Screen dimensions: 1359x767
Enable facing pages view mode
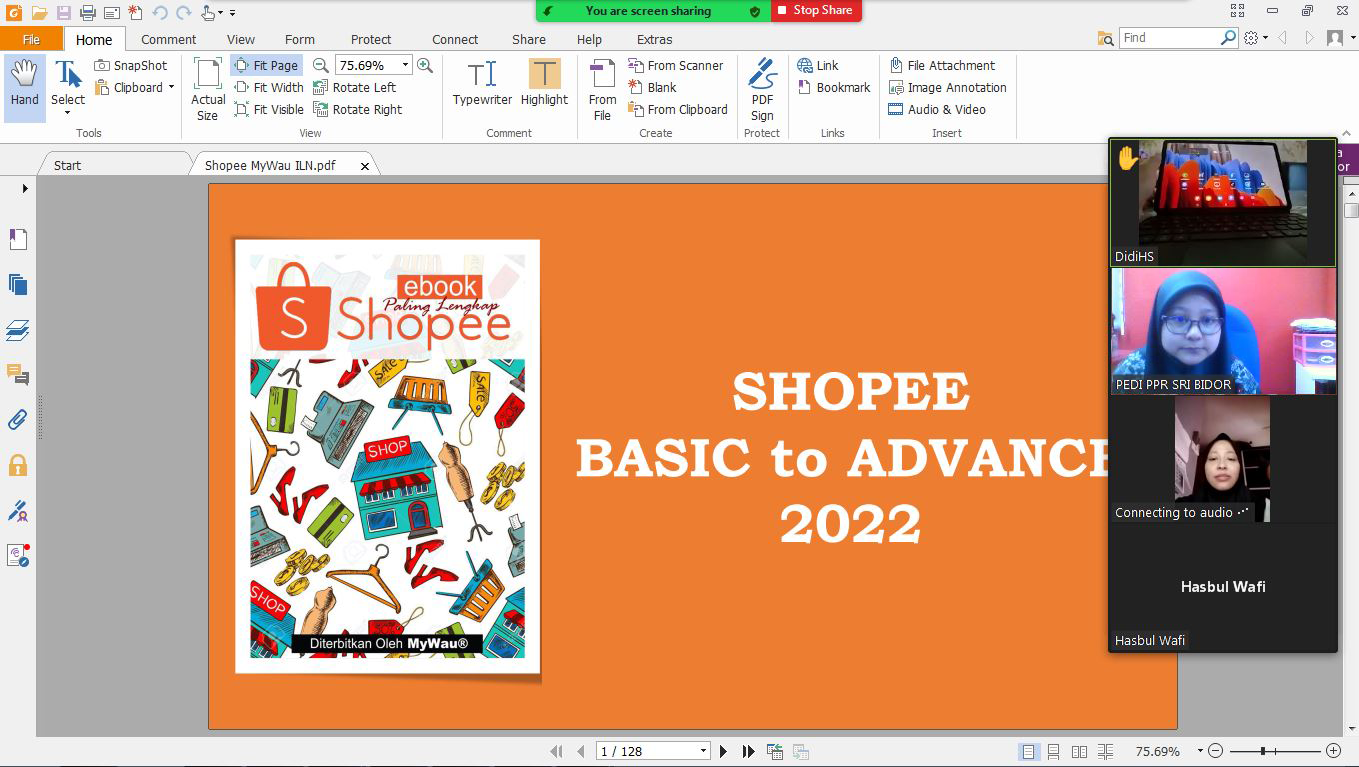pos(1080,751)
